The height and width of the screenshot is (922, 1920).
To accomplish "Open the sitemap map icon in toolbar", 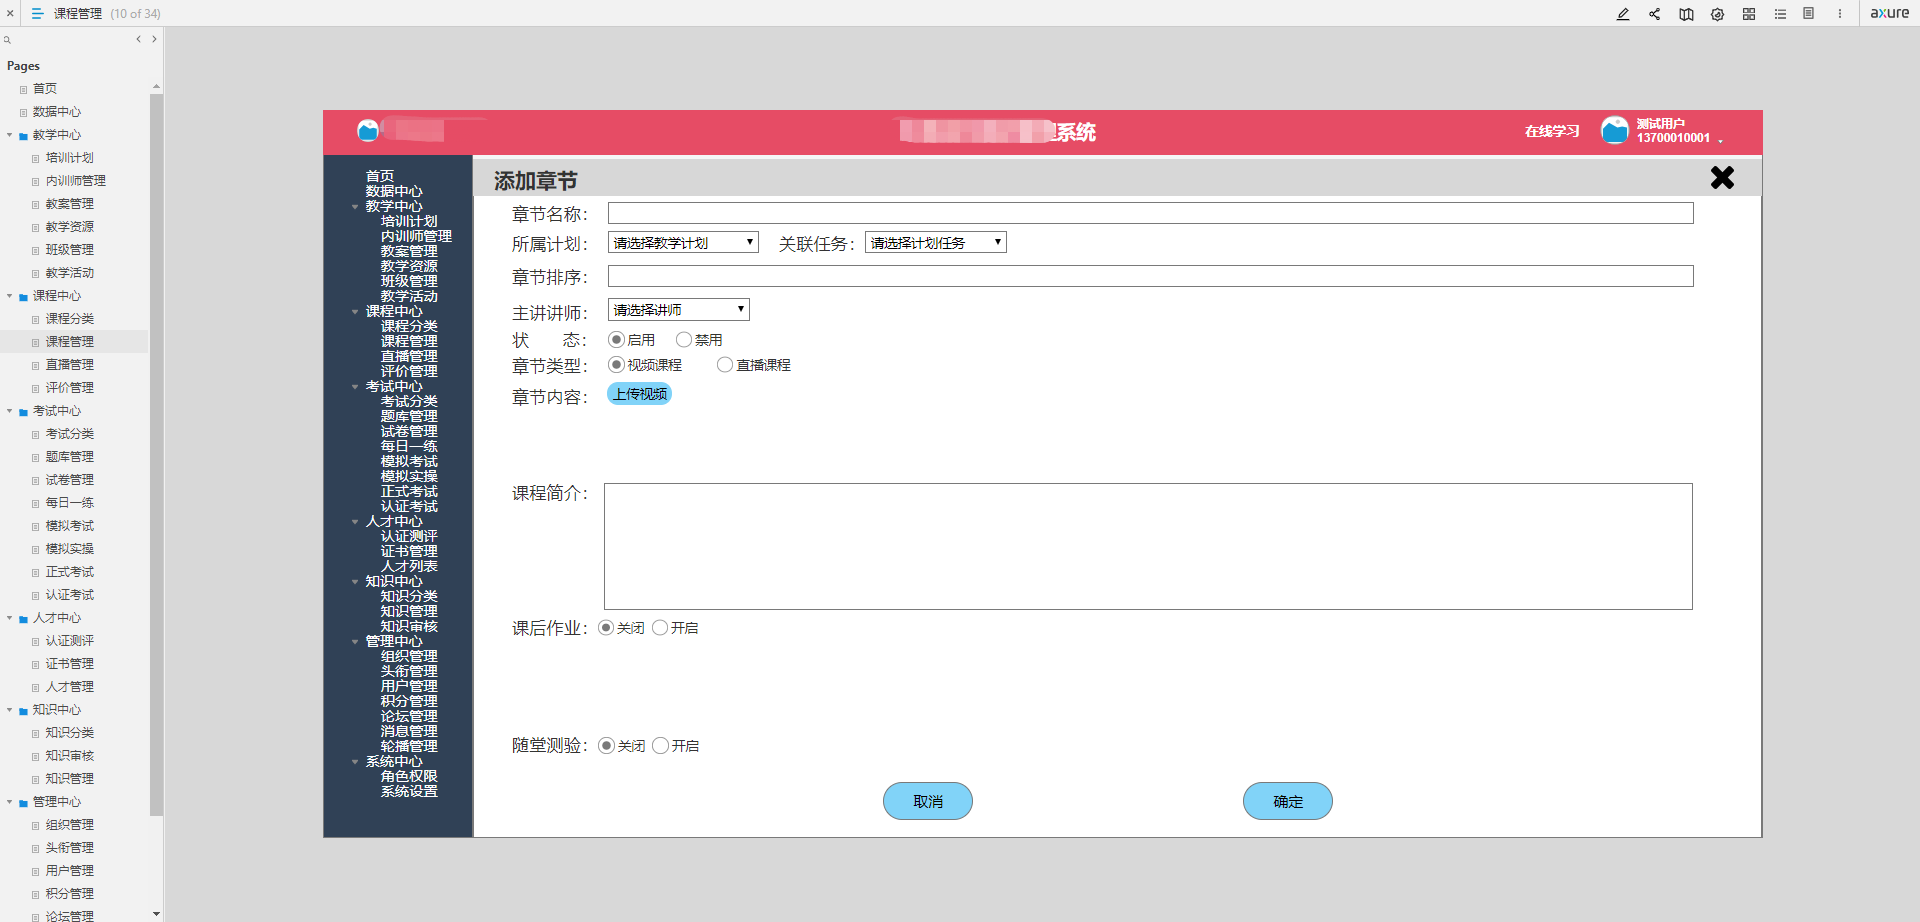I will point(1686,14).
